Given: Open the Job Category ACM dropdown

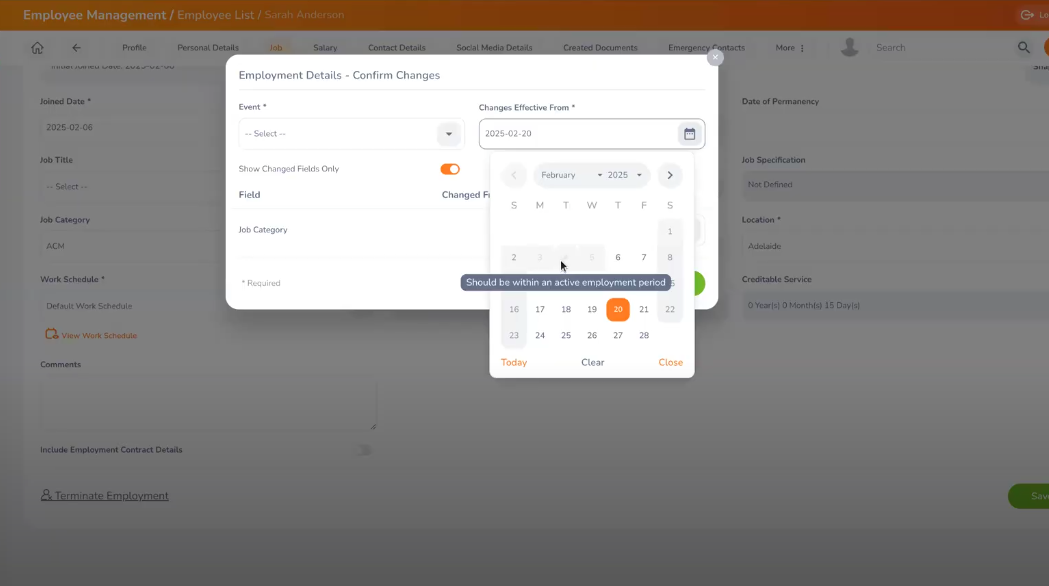Looking at the screenshot, I should pos(130,246).
